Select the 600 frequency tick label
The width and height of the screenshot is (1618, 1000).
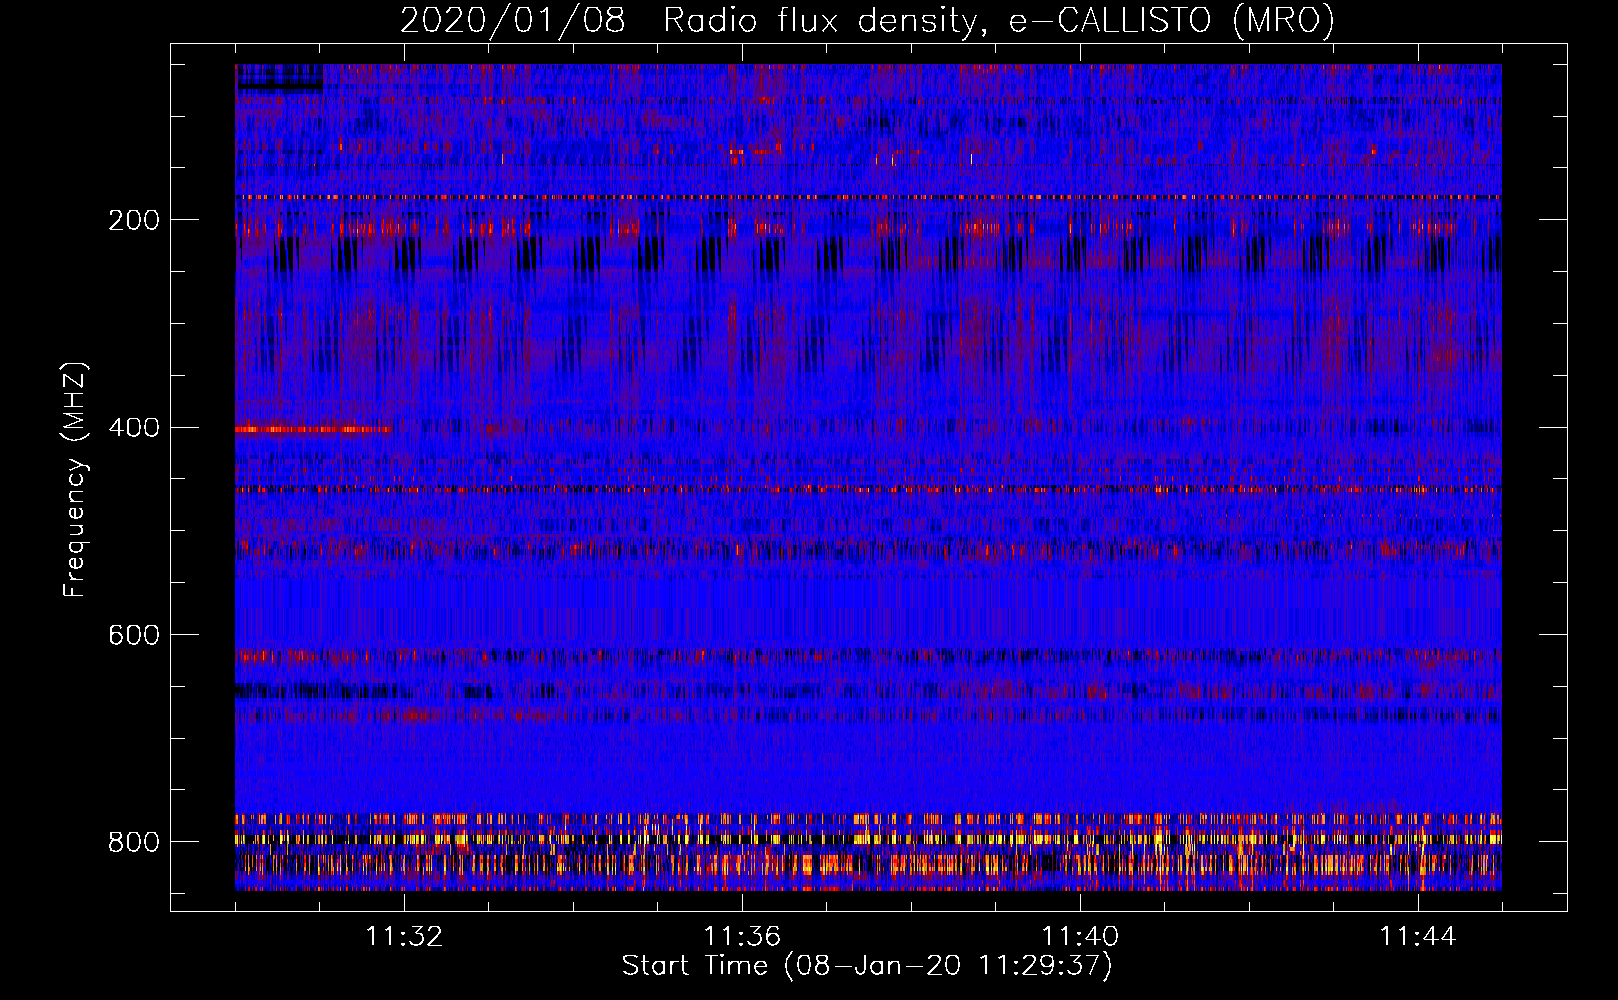(134, 635)
